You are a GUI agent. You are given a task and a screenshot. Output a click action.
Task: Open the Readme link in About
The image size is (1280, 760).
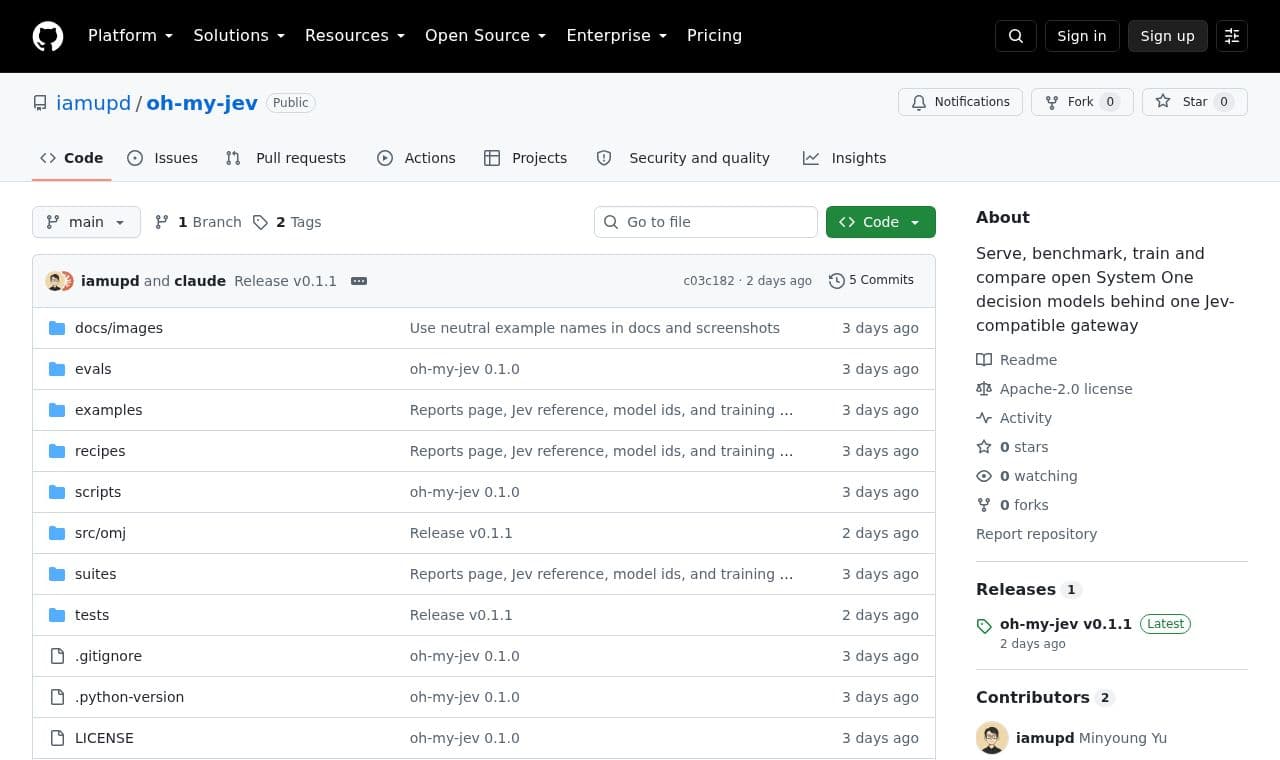(1017, 360)
